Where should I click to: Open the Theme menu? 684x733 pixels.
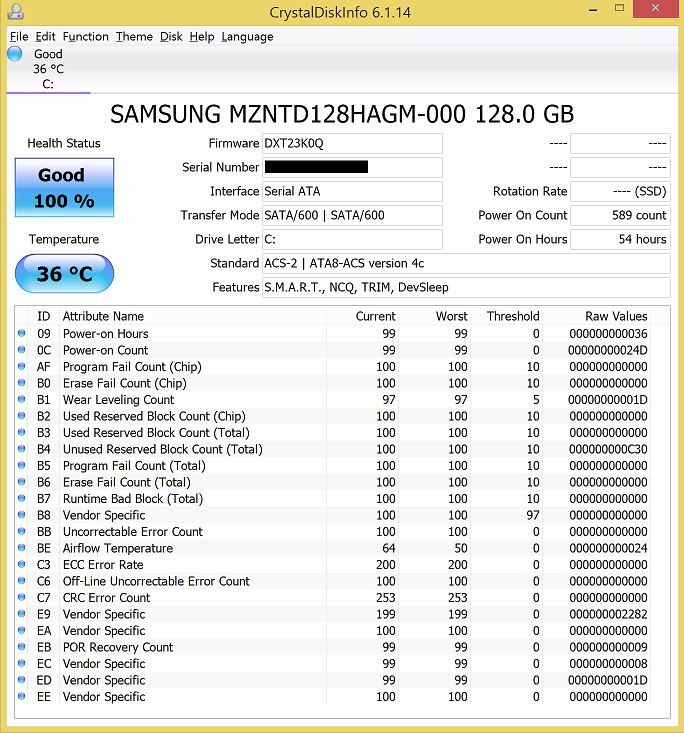[134, 36]
